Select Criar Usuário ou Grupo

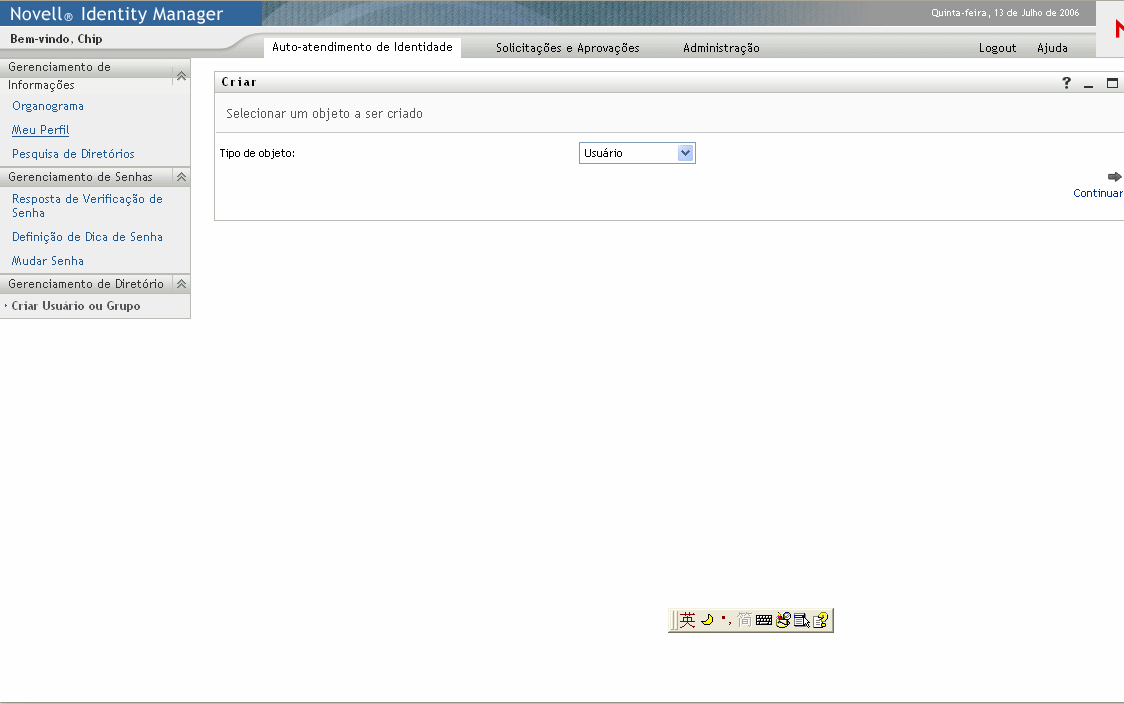click(76, 306)
